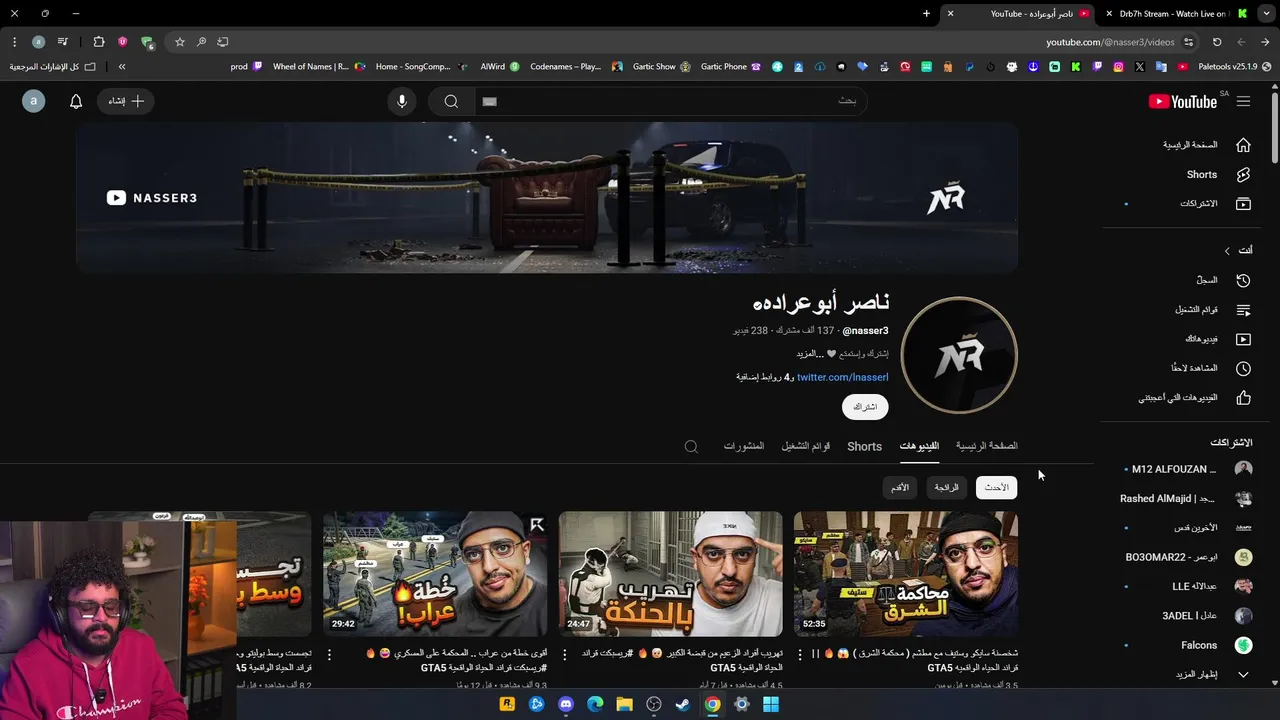Bookmark this page with the star icon
The image size is (1280, 720).
(x=180, y=42)
